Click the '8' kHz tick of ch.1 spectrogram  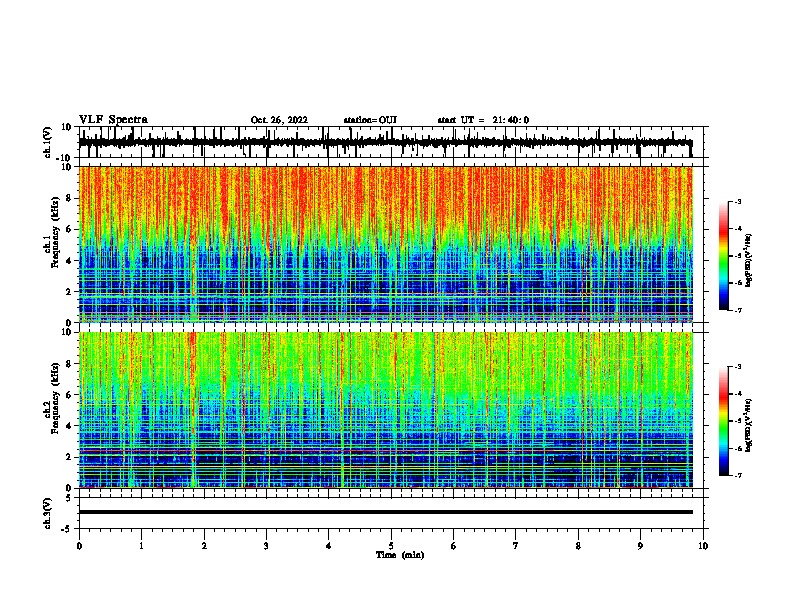[x=69, y=198]
